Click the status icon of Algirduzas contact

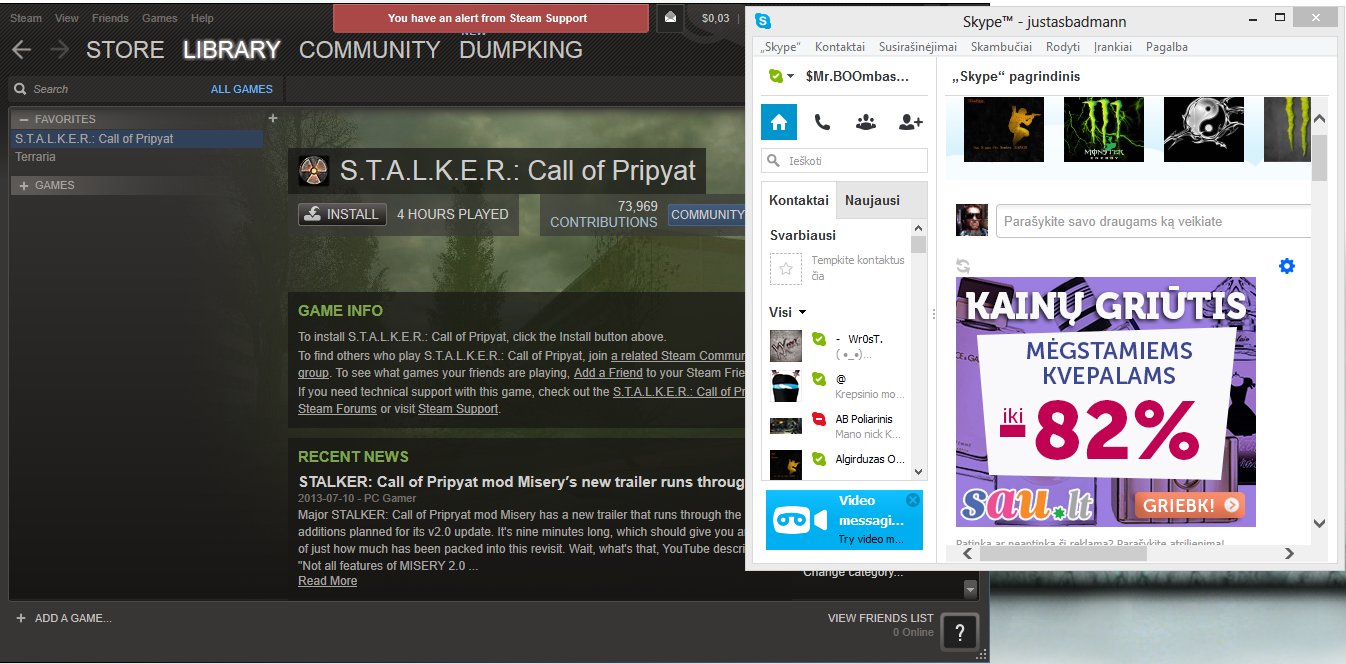click(x=818, y=459)
